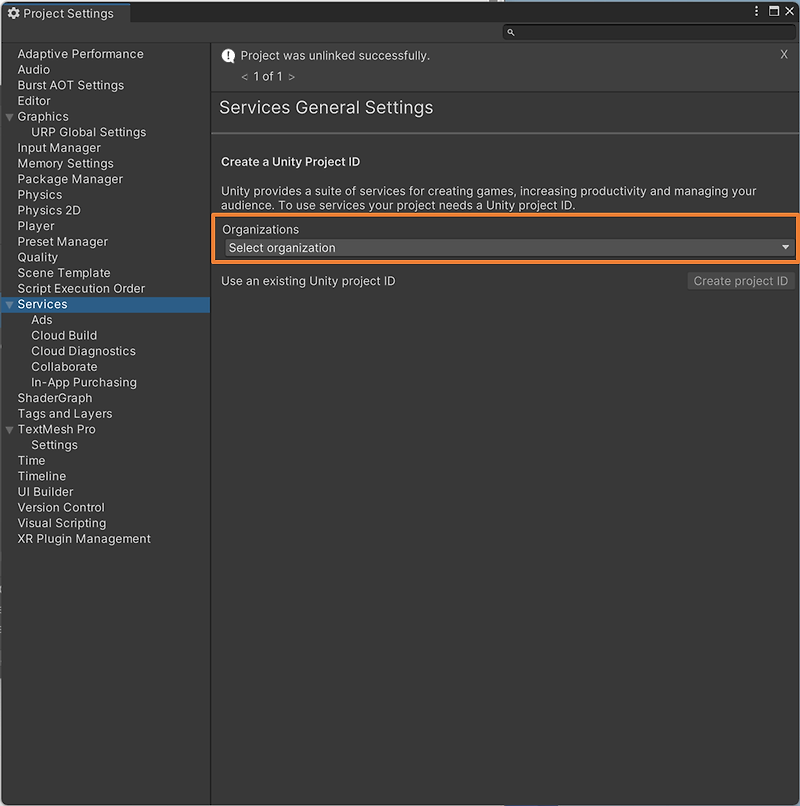Go to the previous notification arrow
This screenshot has height=806, width=800.
pyautogui.click(x=245, y=77)
